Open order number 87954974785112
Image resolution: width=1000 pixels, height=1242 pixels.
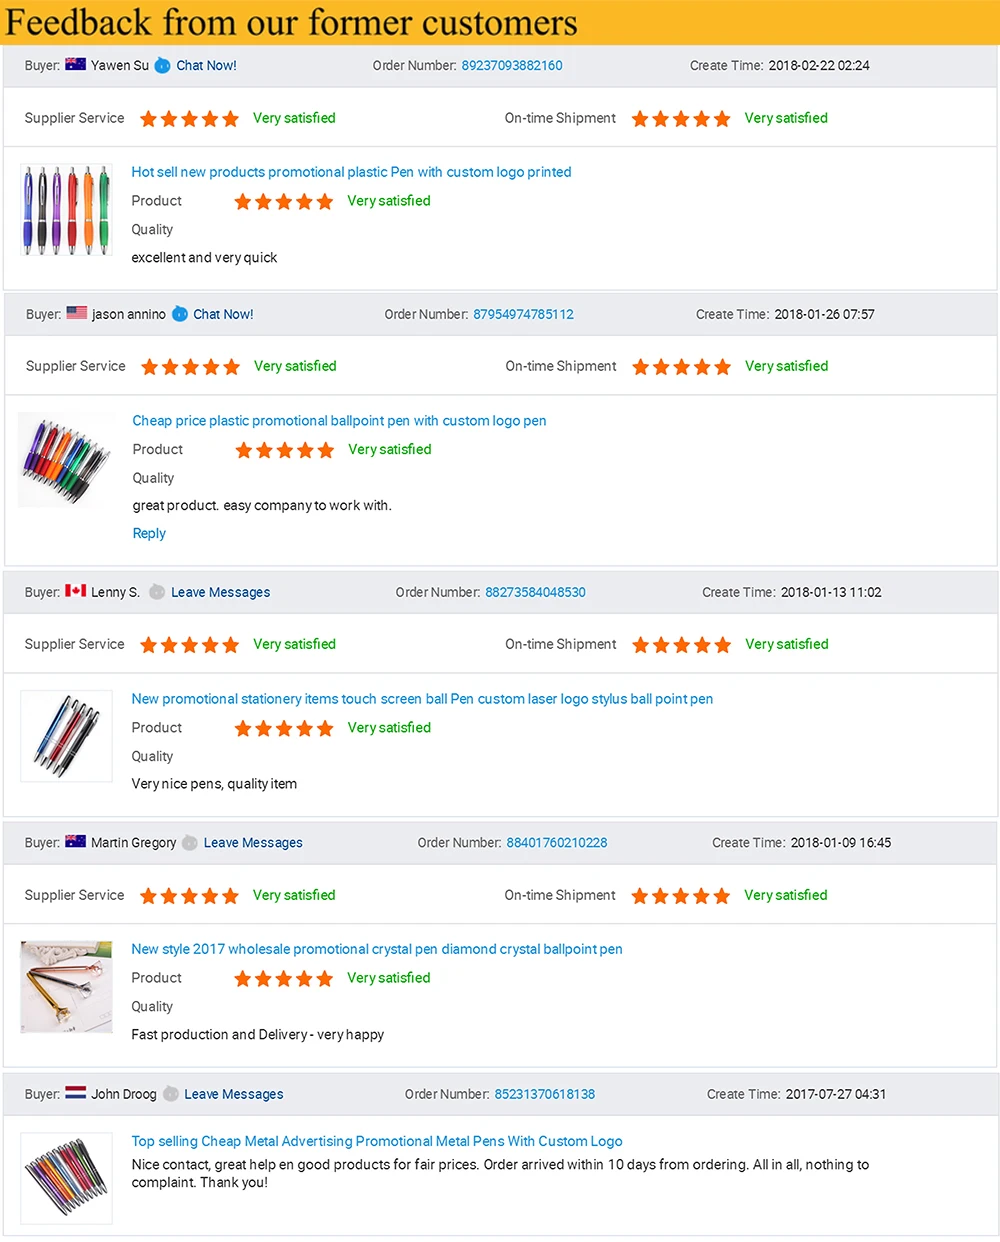(x=523, y=314)
